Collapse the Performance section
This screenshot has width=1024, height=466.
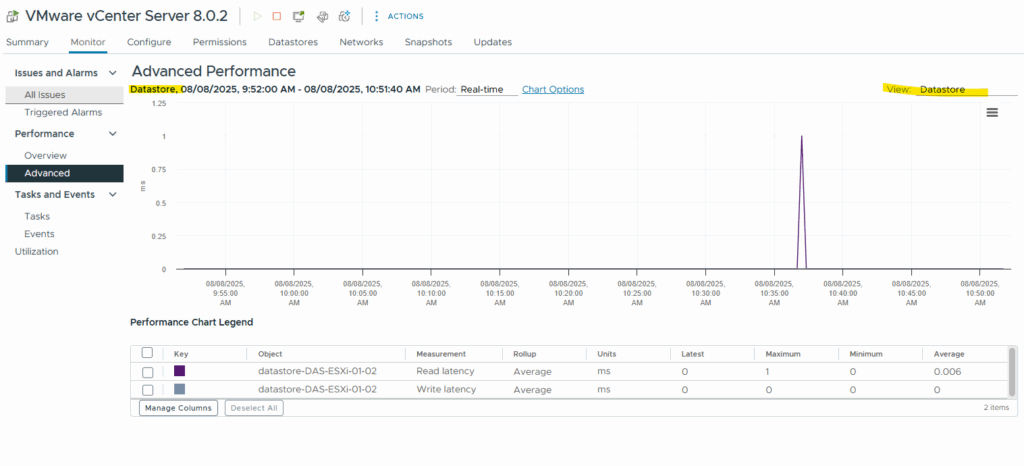click(113, 134)
